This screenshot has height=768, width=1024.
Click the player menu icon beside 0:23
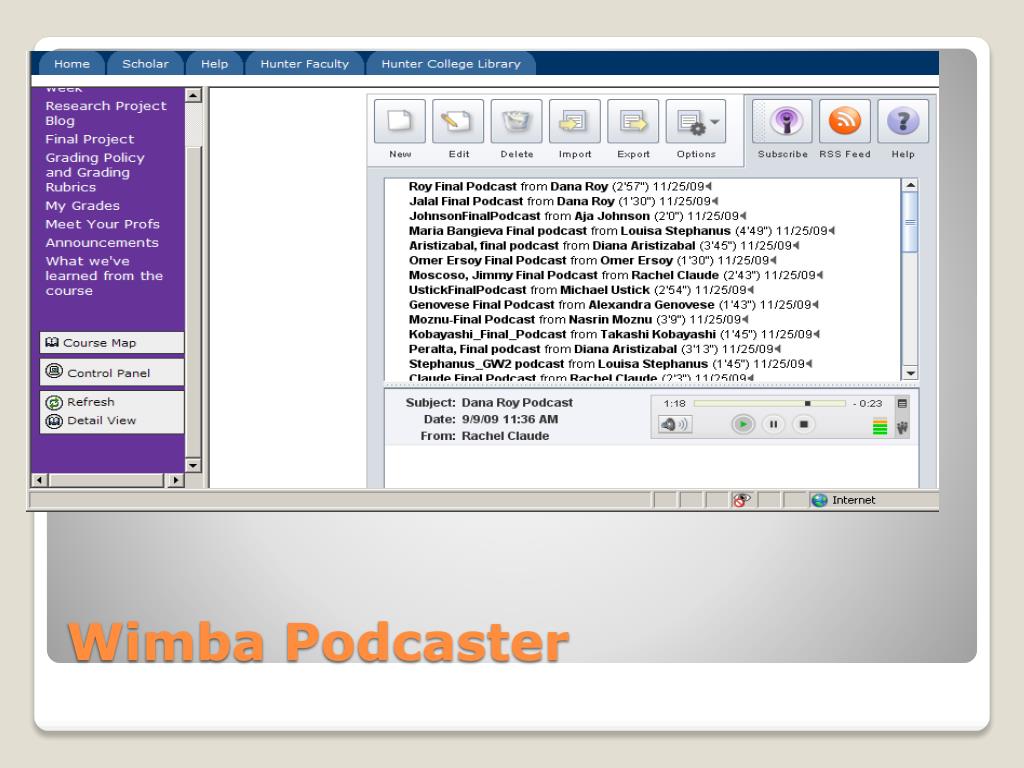click(902, 404)
